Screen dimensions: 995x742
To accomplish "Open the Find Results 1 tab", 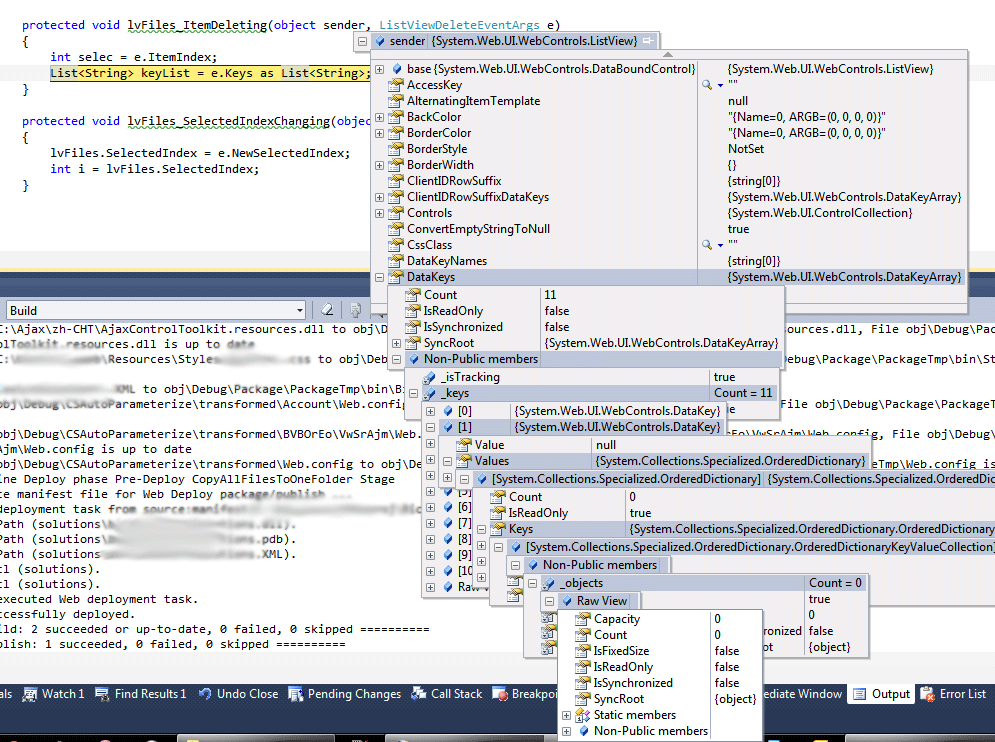I will 141,694.
